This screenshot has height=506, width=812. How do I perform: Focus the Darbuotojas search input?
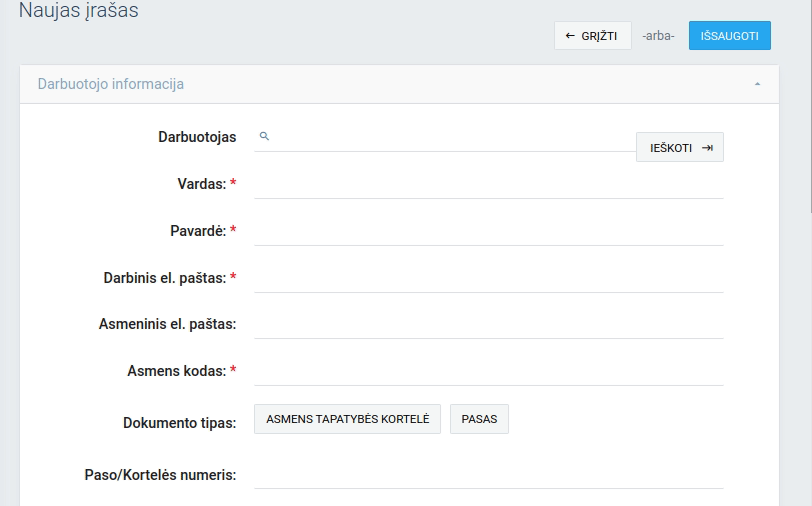(x=450, y=137)
